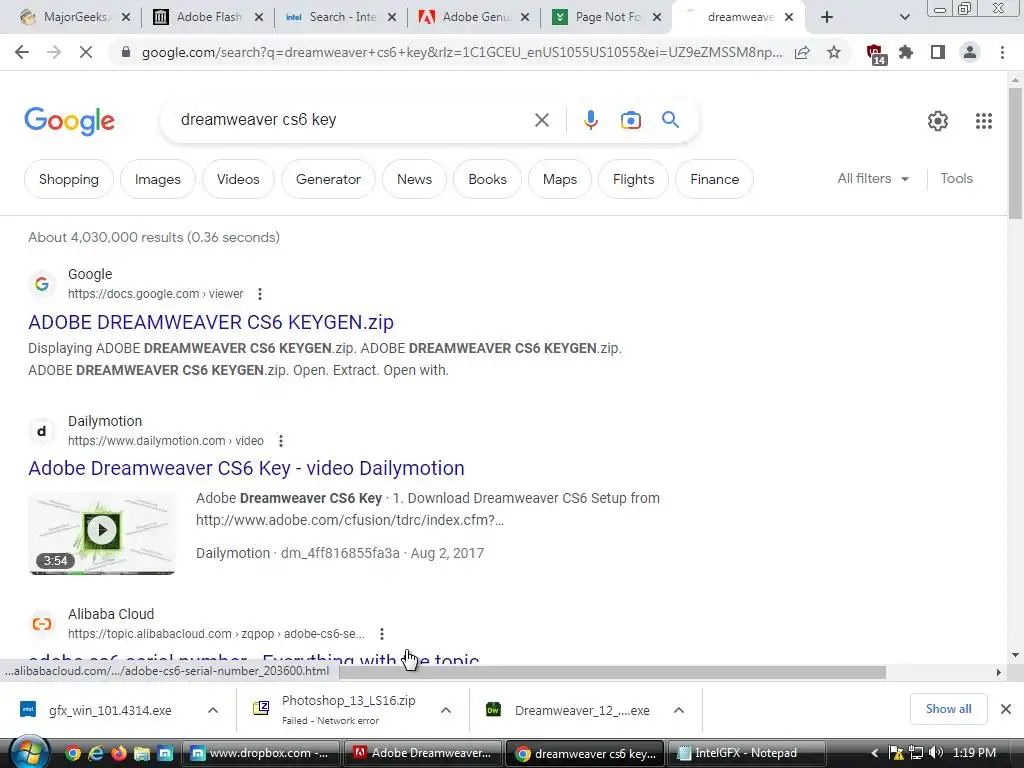Image resolution: width=1024 pixels, height=768 pixels.
Task: Launch Chrome from the quick launch bar
Action: (72, 754)
